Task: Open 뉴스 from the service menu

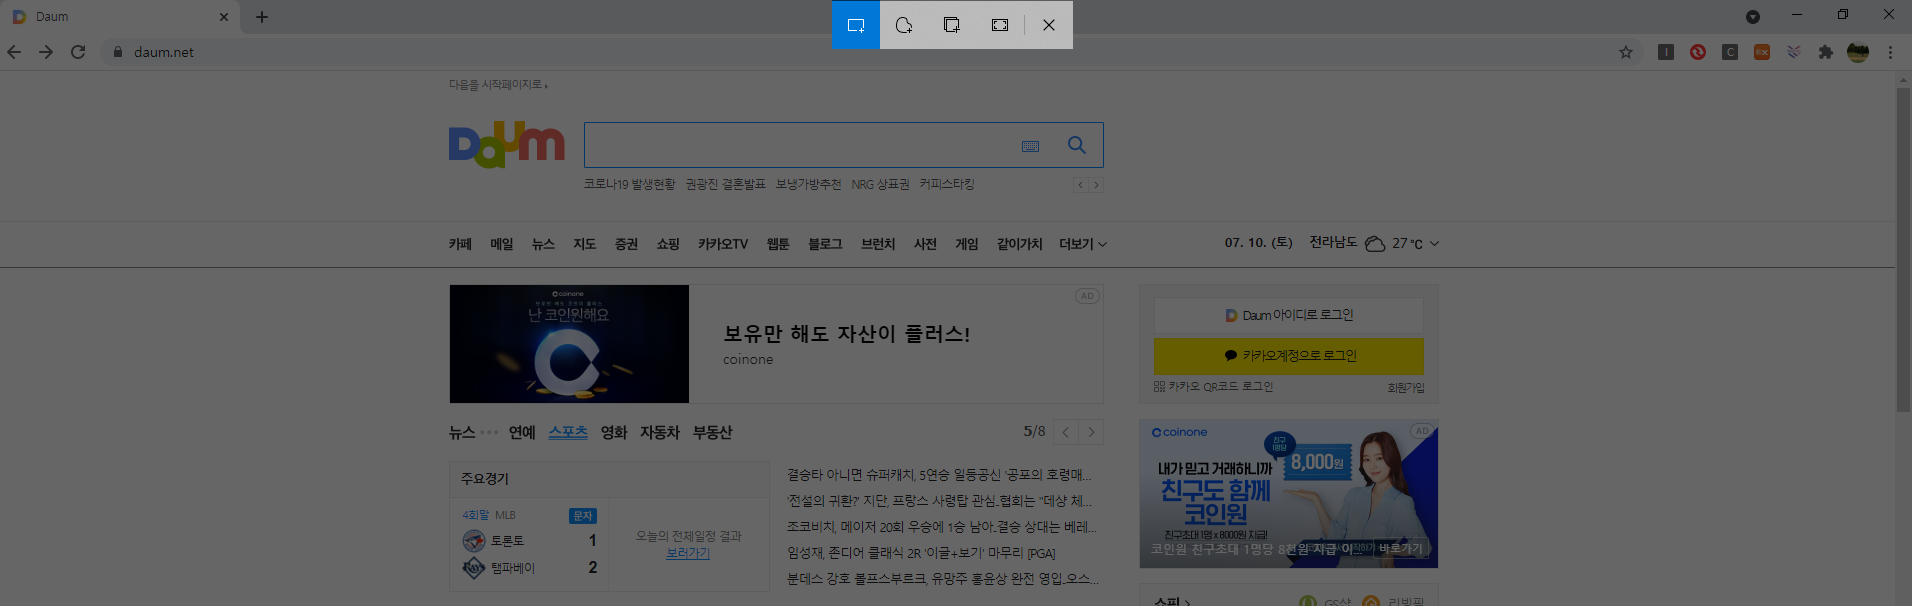Action: click(x=543, y=244)
